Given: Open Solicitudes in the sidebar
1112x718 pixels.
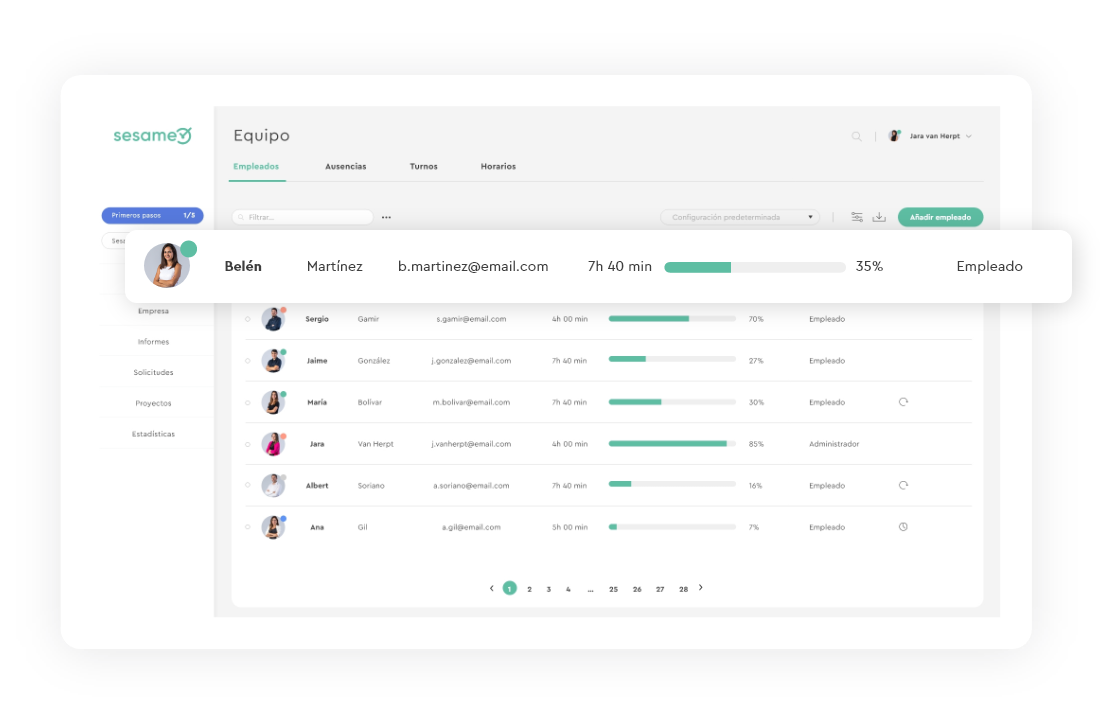Looking at the screenshot, I should pos(153,372).
